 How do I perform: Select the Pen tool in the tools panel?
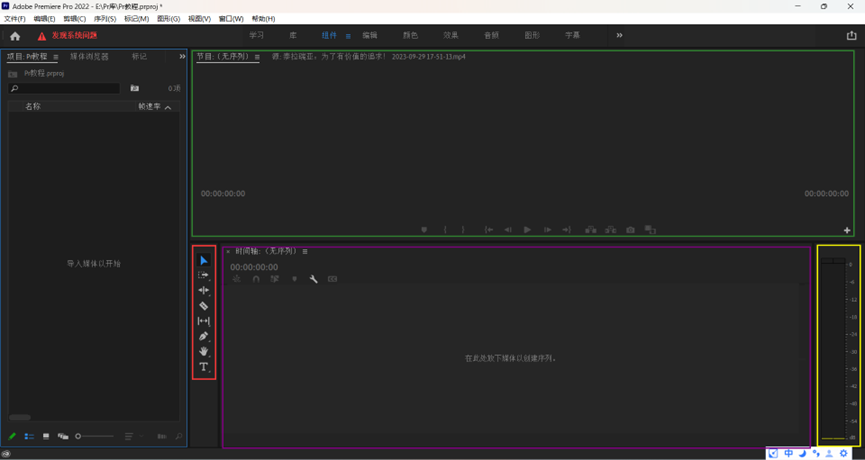pyautogui.click(x=204, y=336)
